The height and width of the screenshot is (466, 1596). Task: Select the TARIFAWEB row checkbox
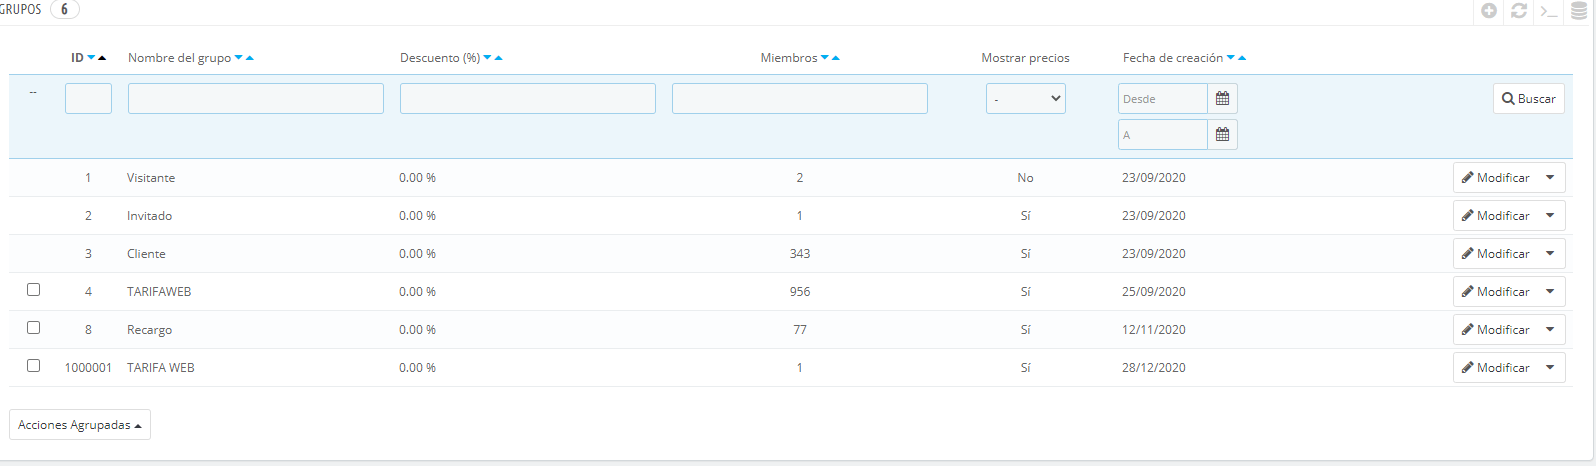pyautogui.click(x=33, y=289)
